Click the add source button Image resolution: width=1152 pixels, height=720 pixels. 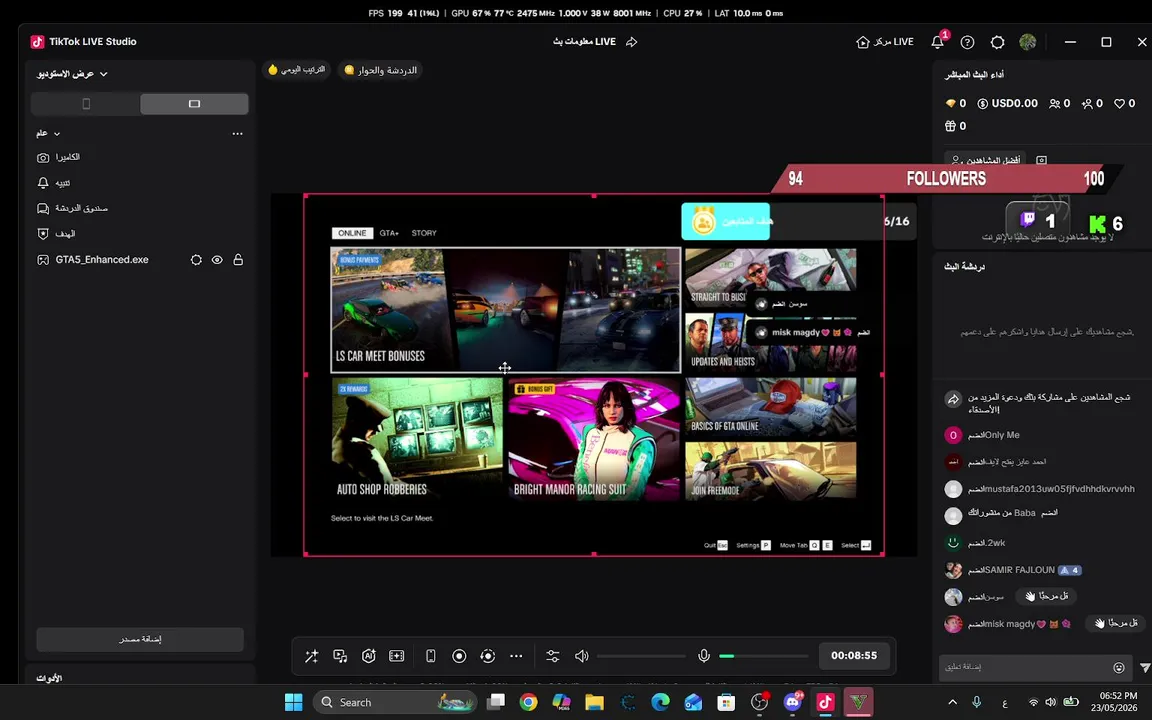pos(140,639)
